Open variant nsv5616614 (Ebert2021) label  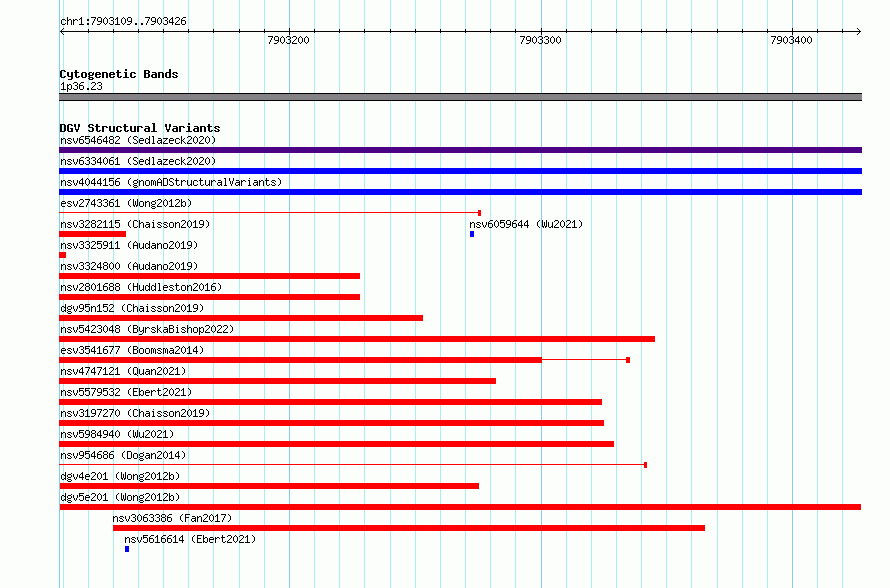[190, 539]
